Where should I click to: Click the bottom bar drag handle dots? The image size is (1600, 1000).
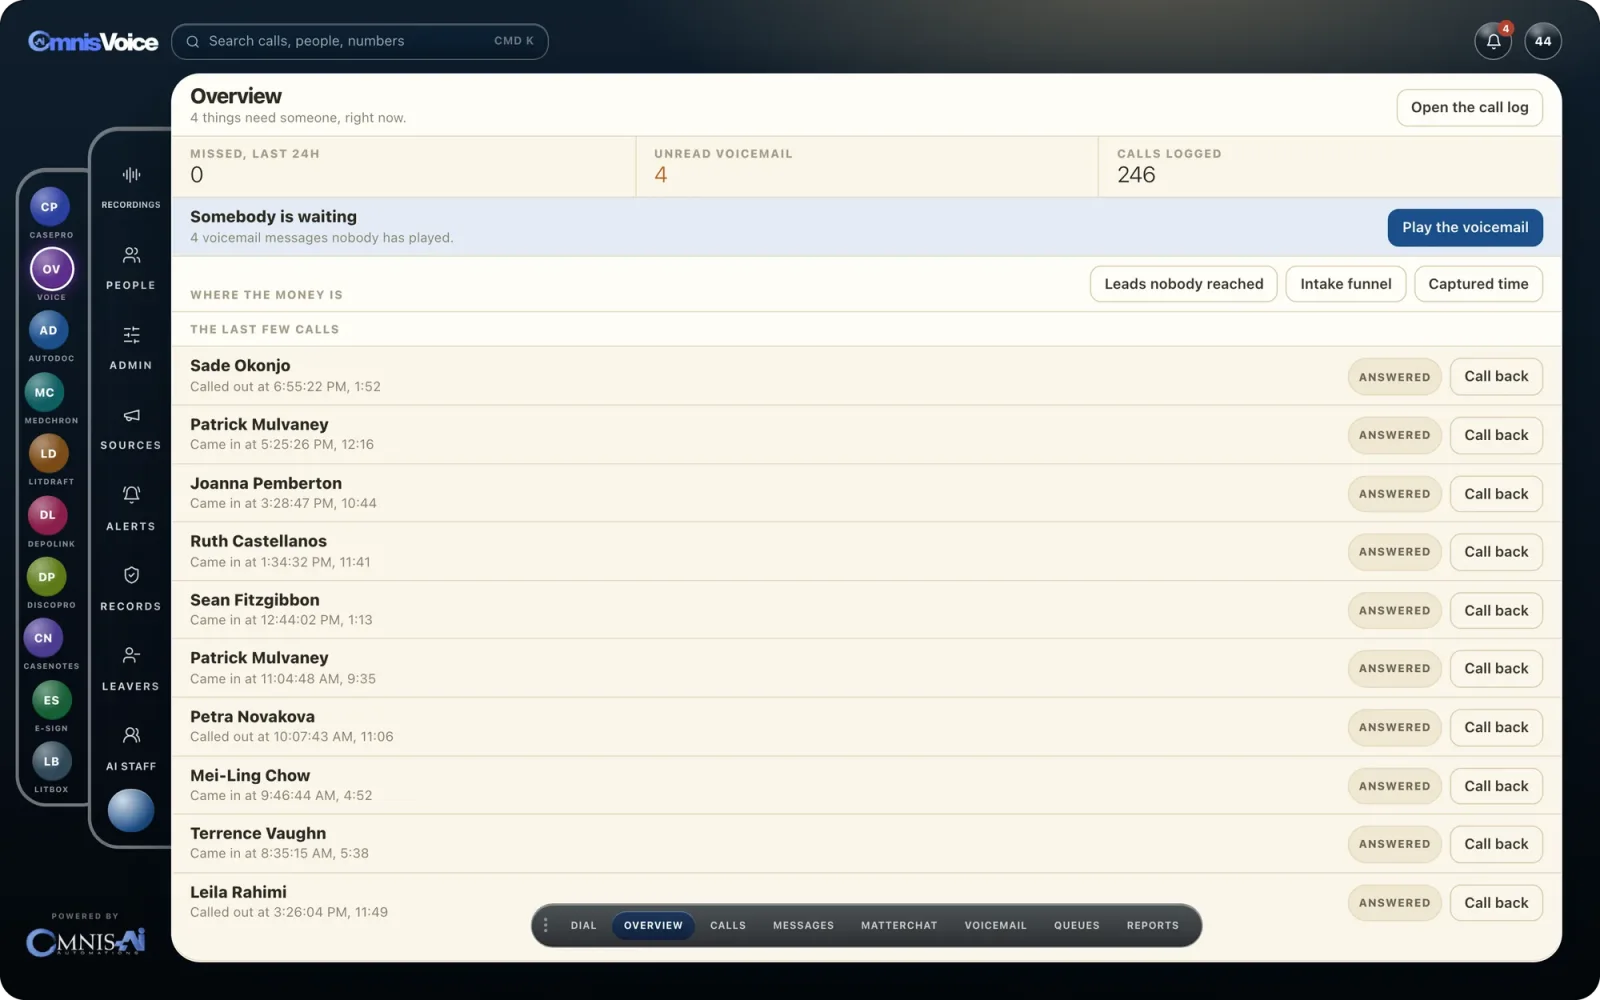tap(545, 925)
